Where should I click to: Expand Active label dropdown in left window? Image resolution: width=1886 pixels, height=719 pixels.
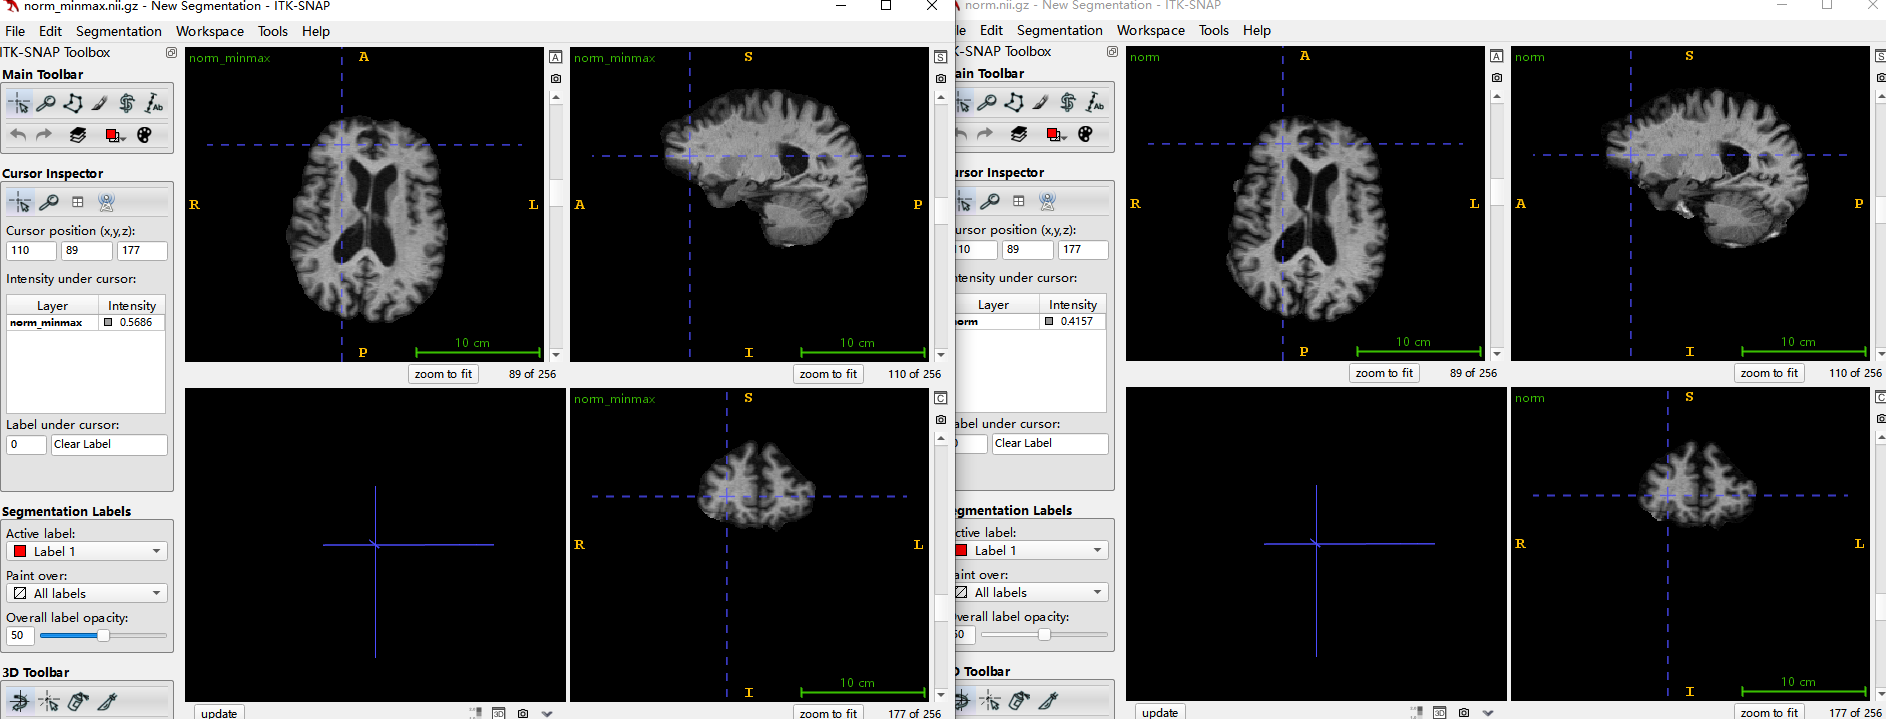coord(87,551)
